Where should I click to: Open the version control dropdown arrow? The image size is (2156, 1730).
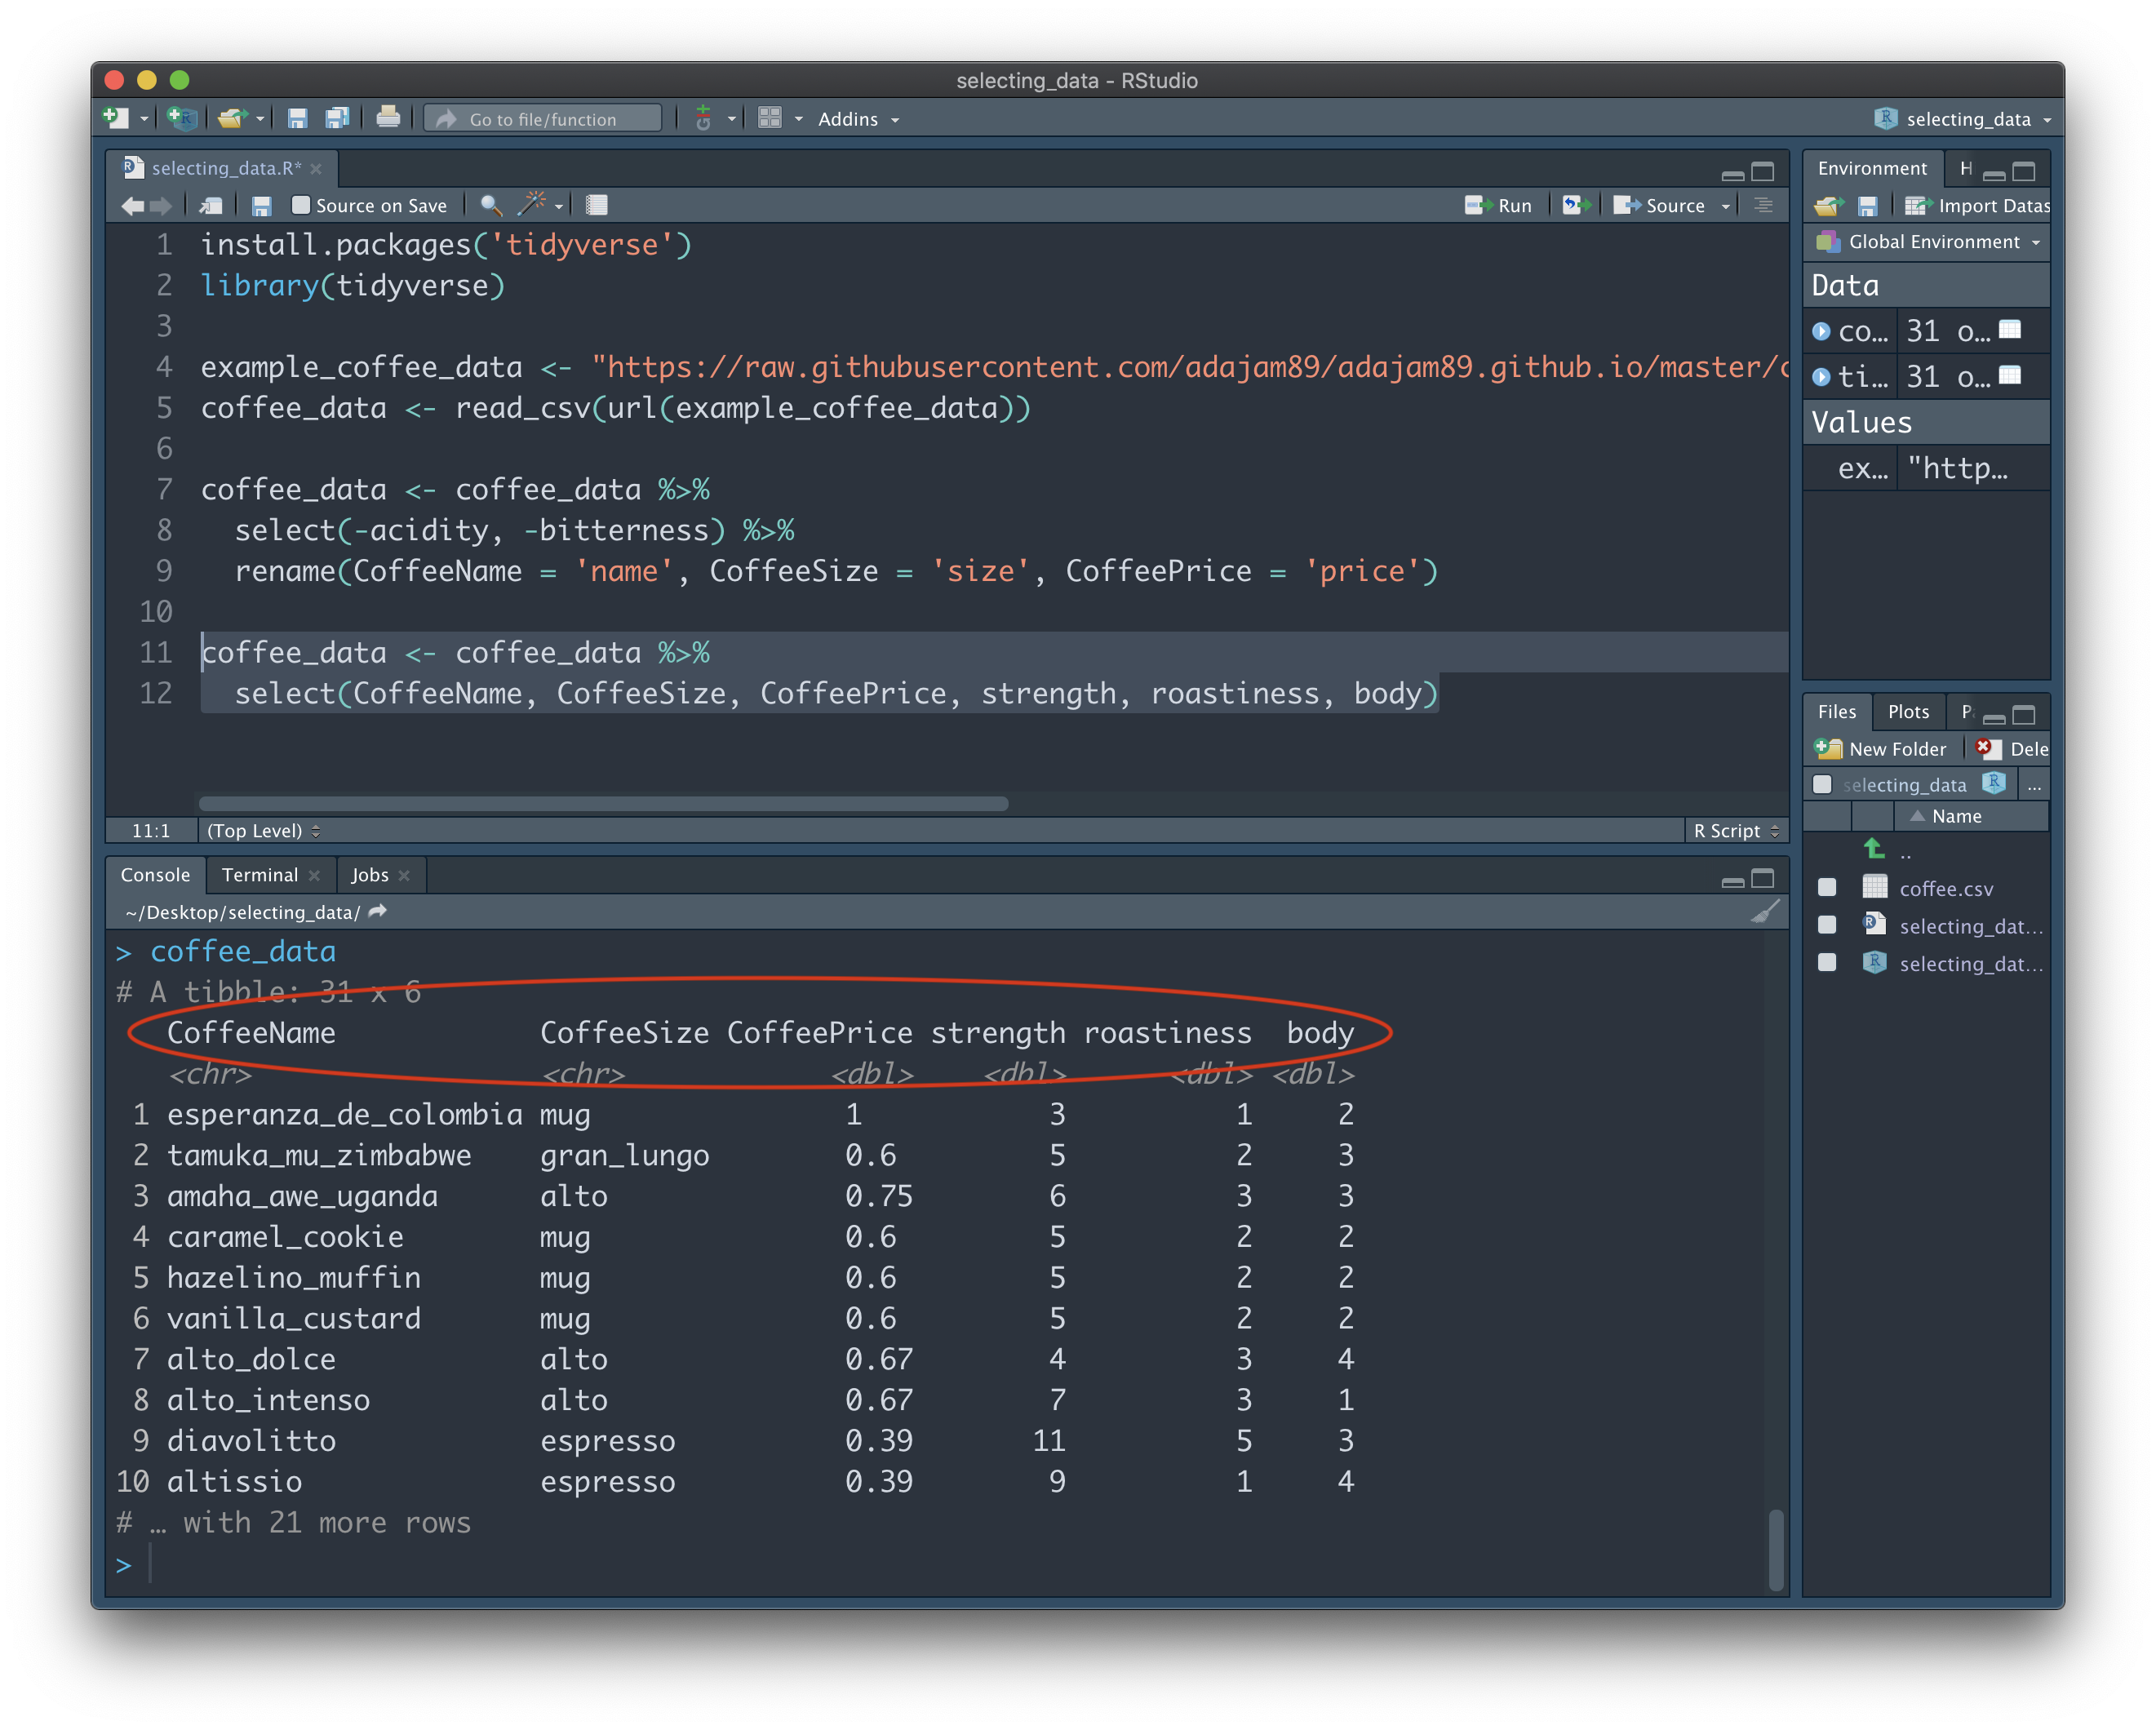(731, 119)
